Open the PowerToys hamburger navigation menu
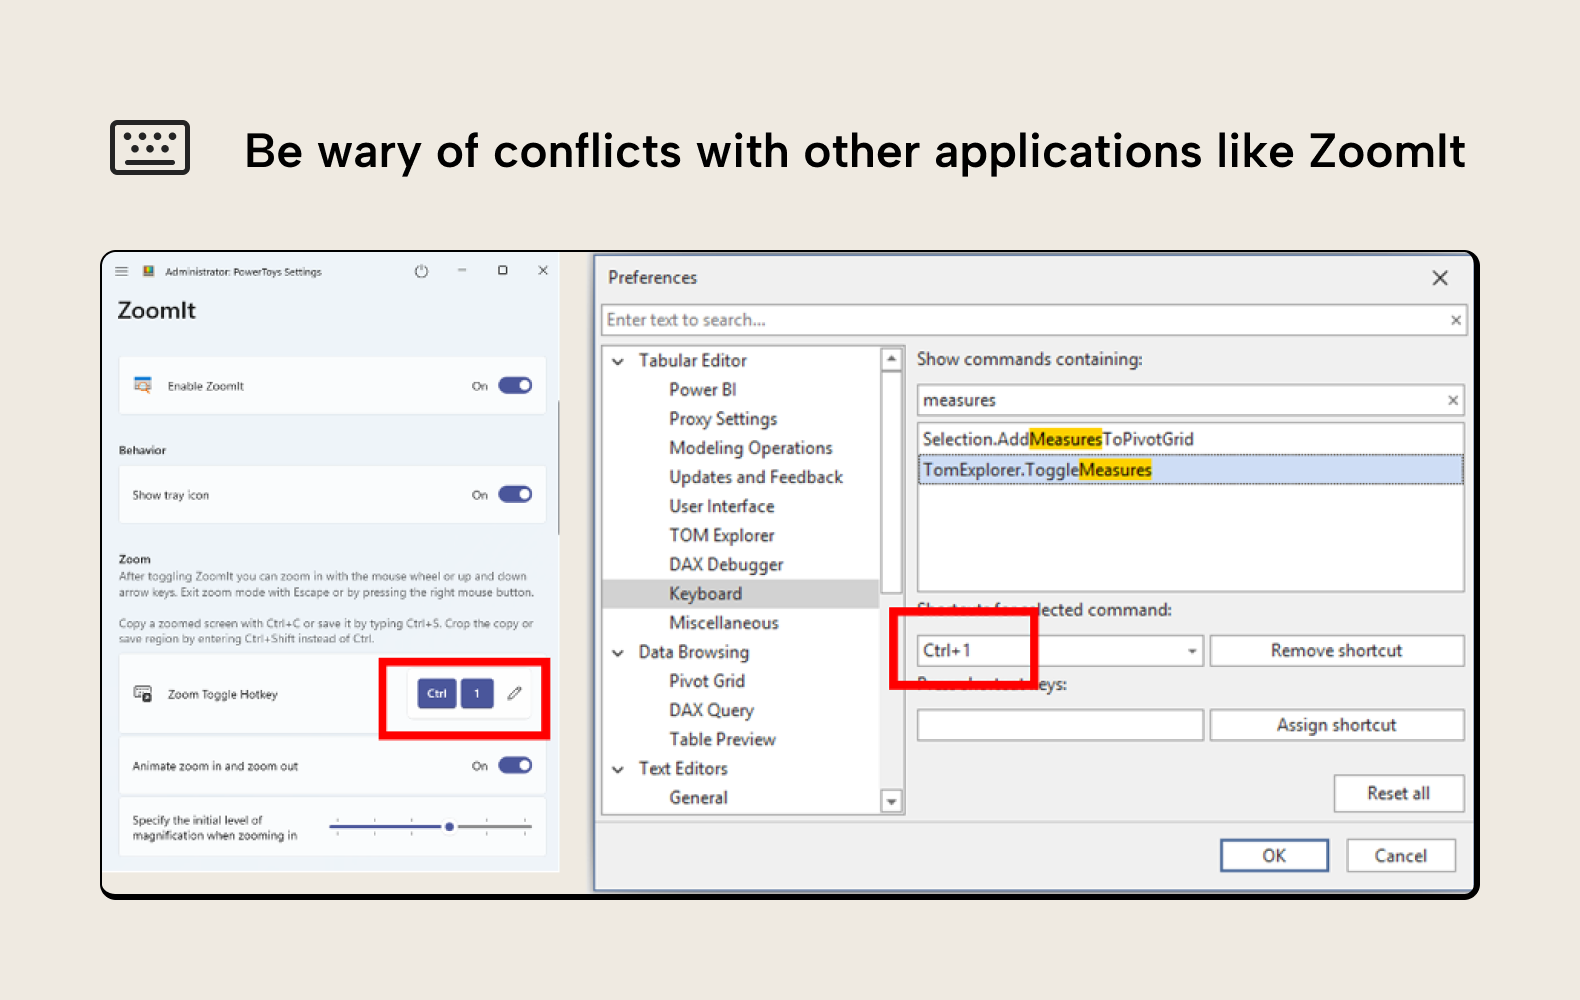The height and width of the screenshot is (1000, 1580). [x=122, y=271]
